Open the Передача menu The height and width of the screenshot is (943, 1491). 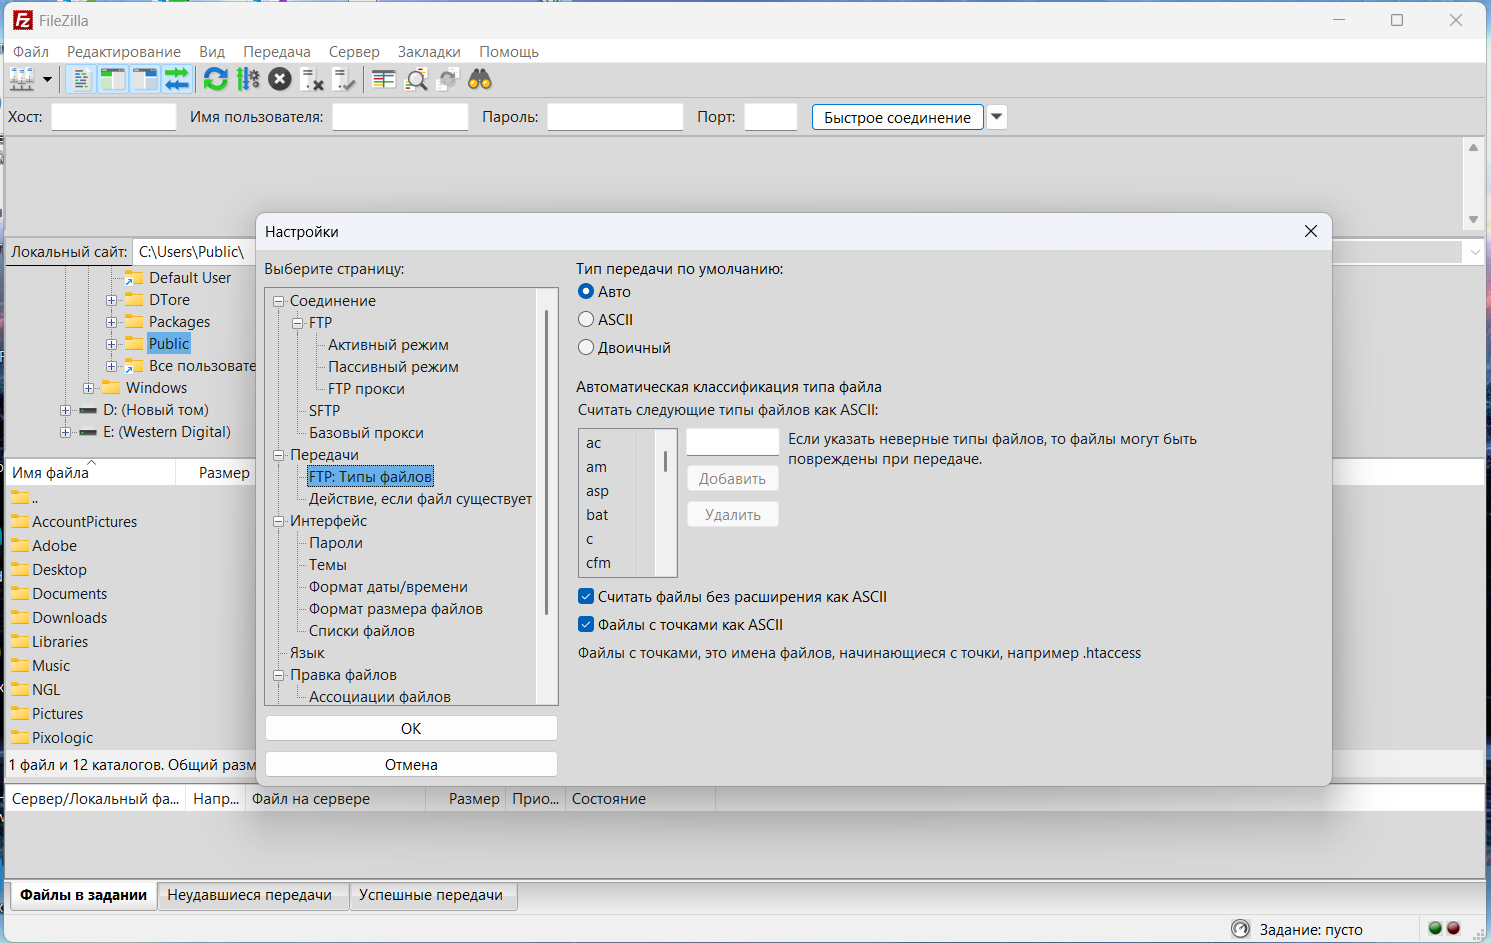click(276, 51)
